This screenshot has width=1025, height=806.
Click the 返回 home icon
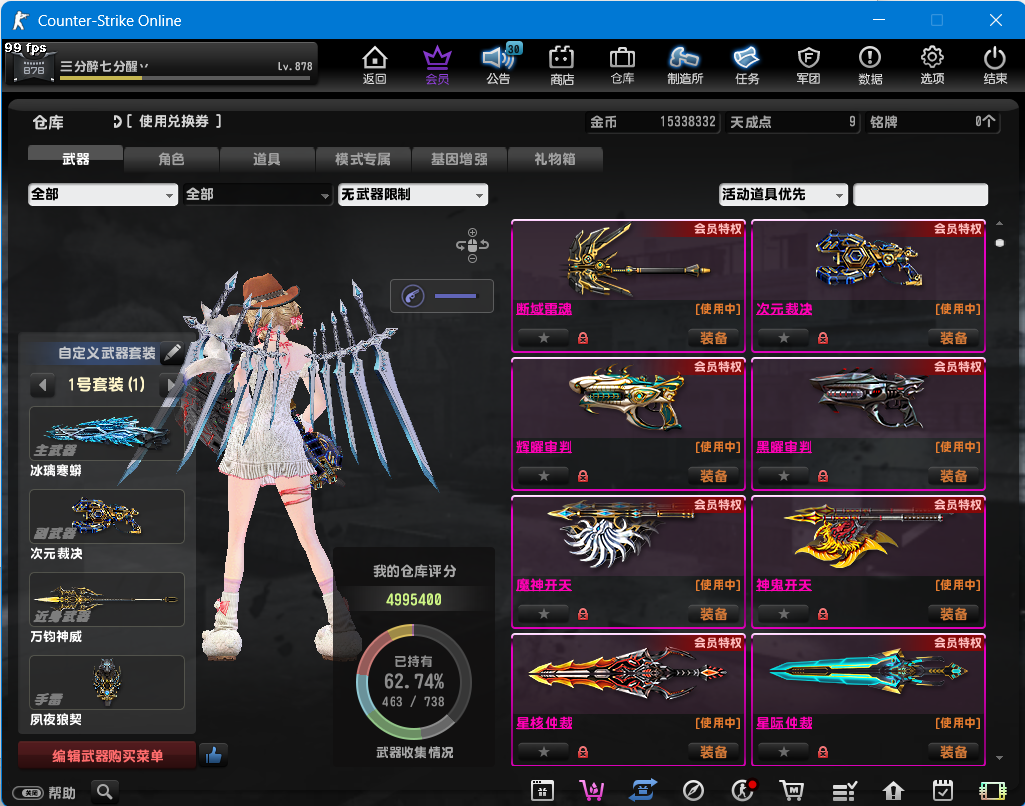(x=375, y=65)
